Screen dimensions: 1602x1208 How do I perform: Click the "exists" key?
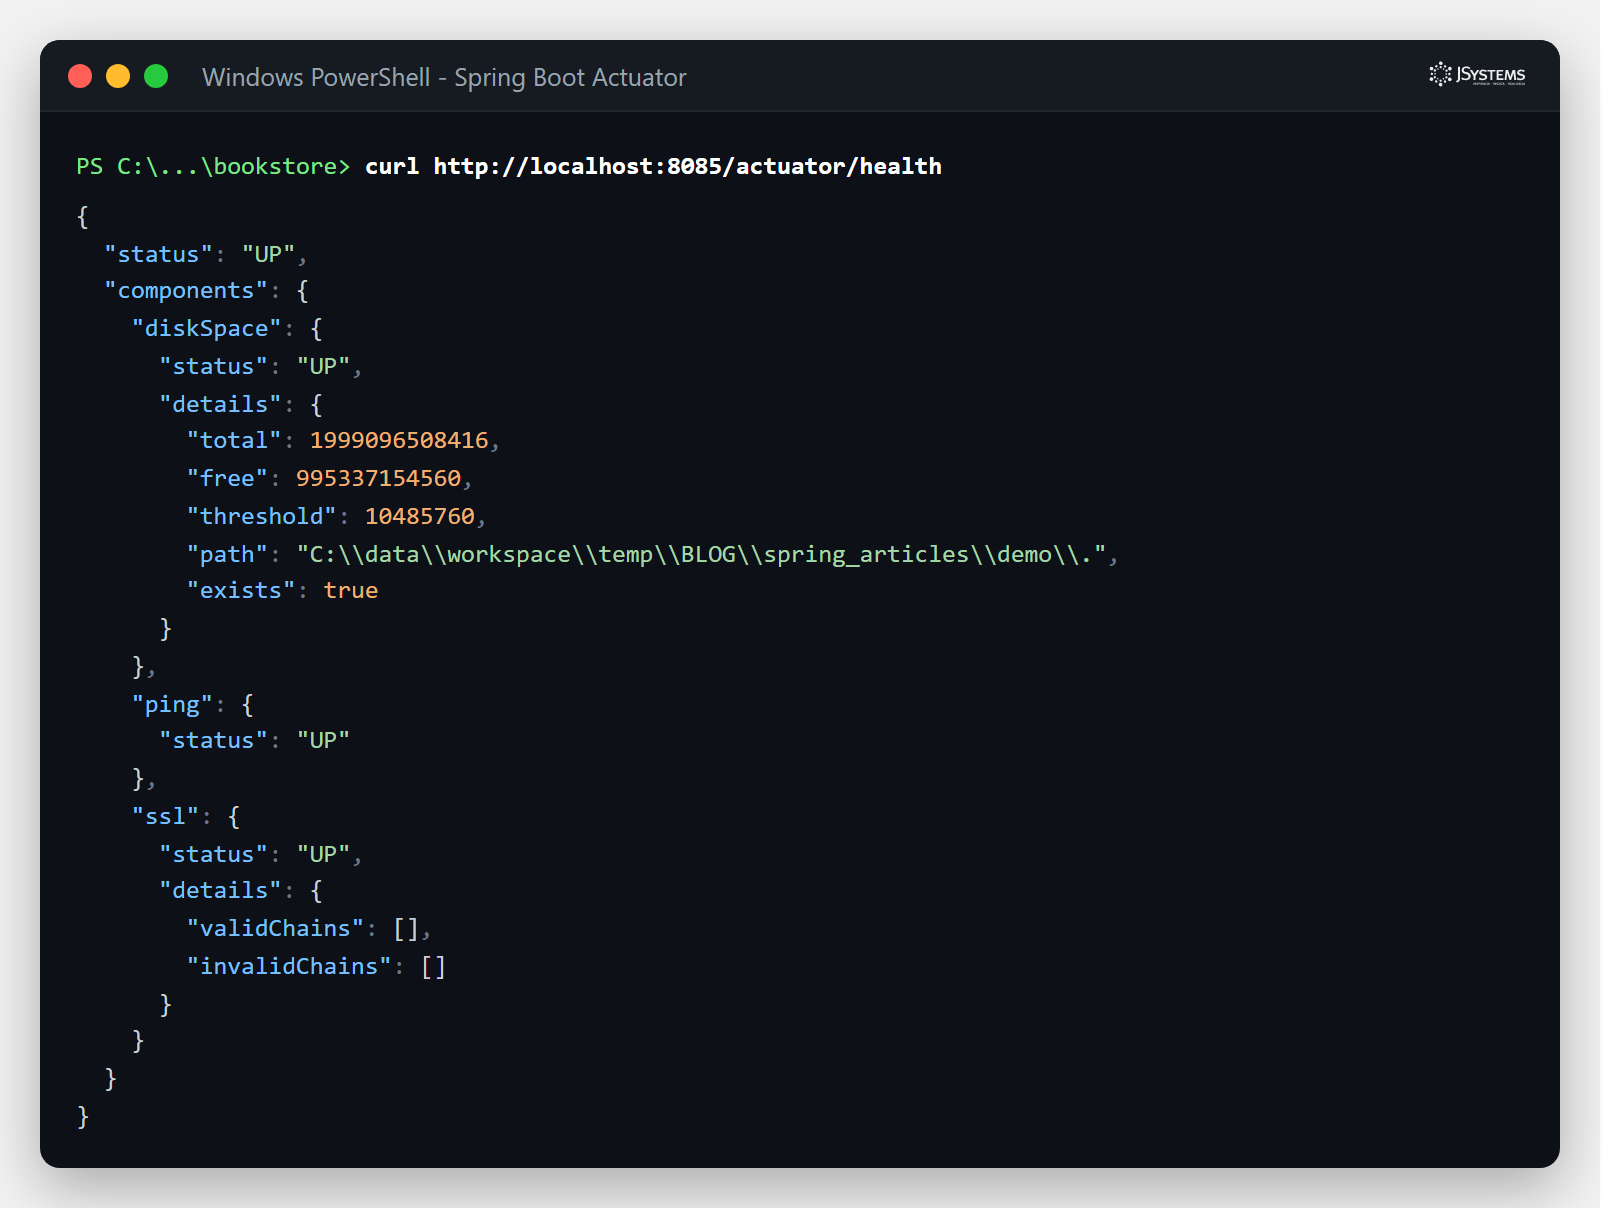pos(241,590)
